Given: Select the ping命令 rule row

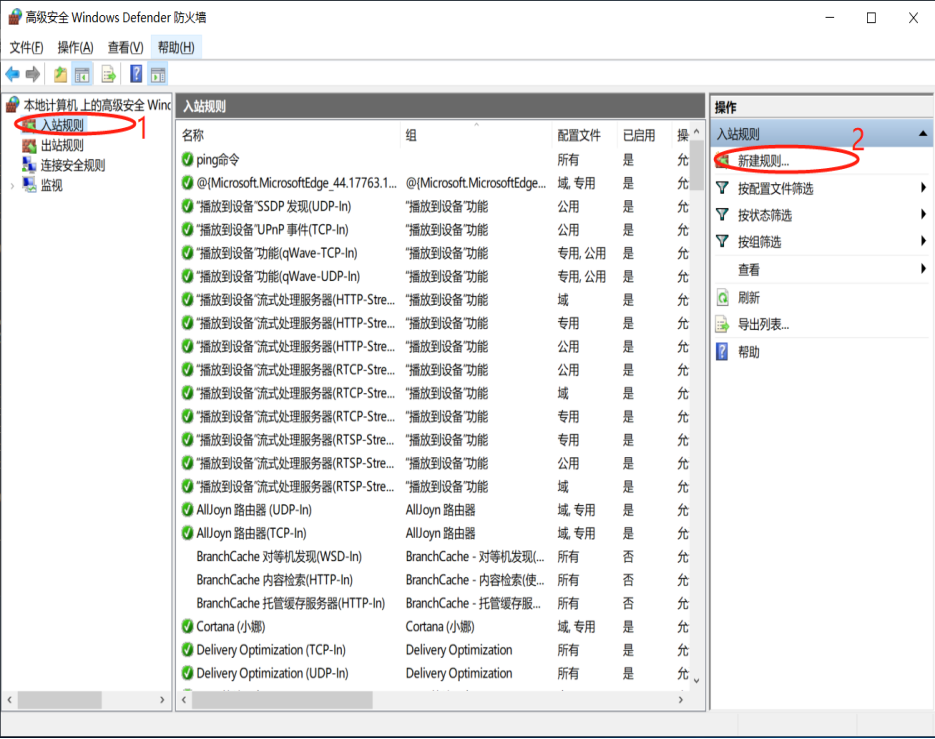Looking at the screenshot, I should [x=435, y=159].
